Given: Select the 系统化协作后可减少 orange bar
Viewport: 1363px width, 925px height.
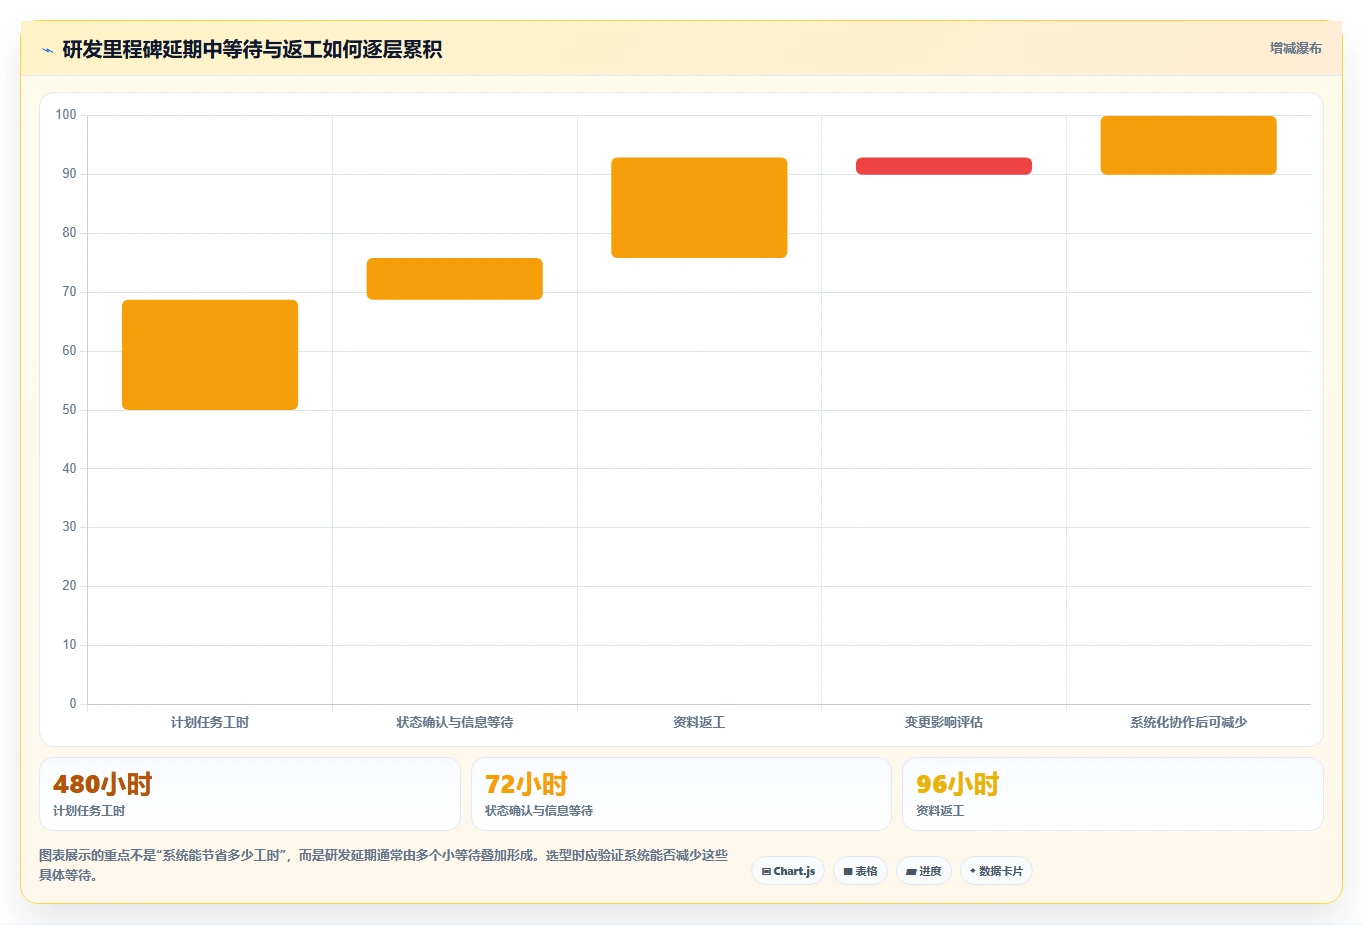Looking at the screenshot, I should 1189,145.
